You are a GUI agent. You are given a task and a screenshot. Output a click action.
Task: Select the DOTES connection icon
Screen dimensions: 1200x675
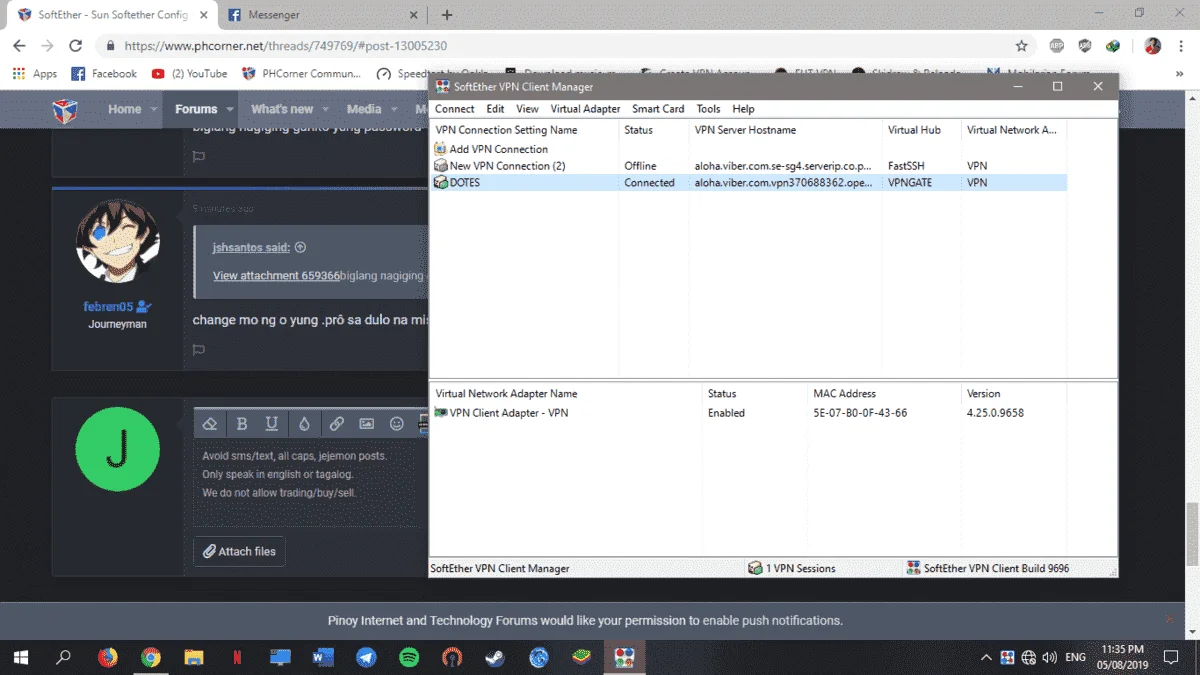point(441,183)
